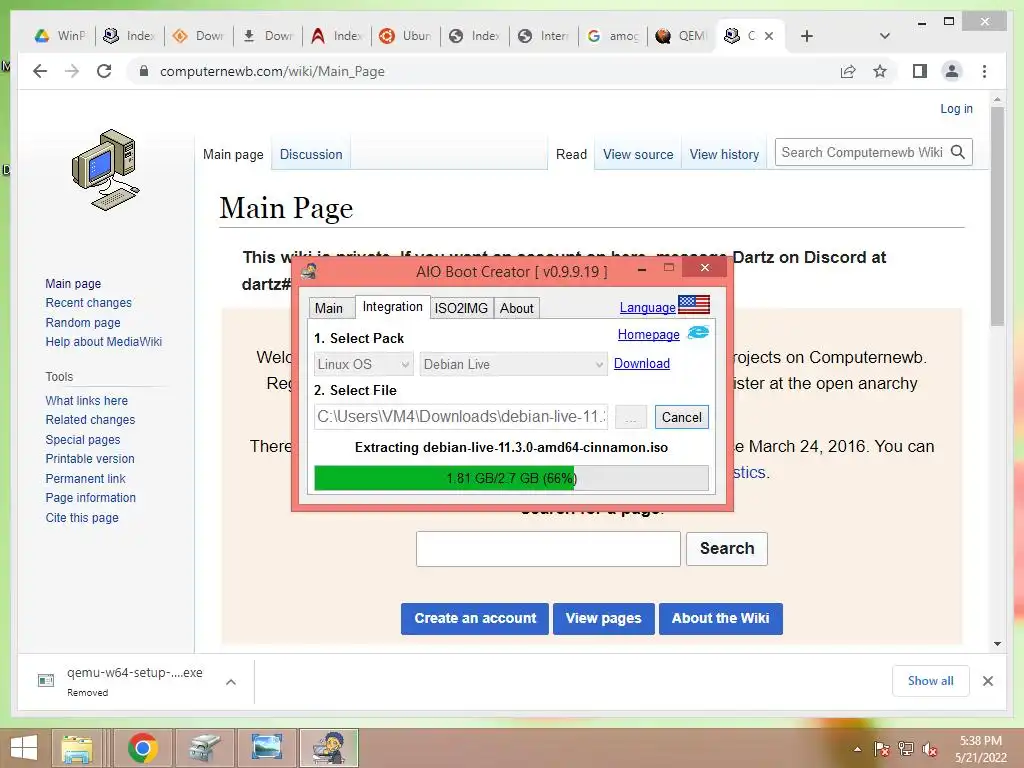This screenshot has width=1024, height=768.
Task: Click the network tray icon
Action: 906,749
